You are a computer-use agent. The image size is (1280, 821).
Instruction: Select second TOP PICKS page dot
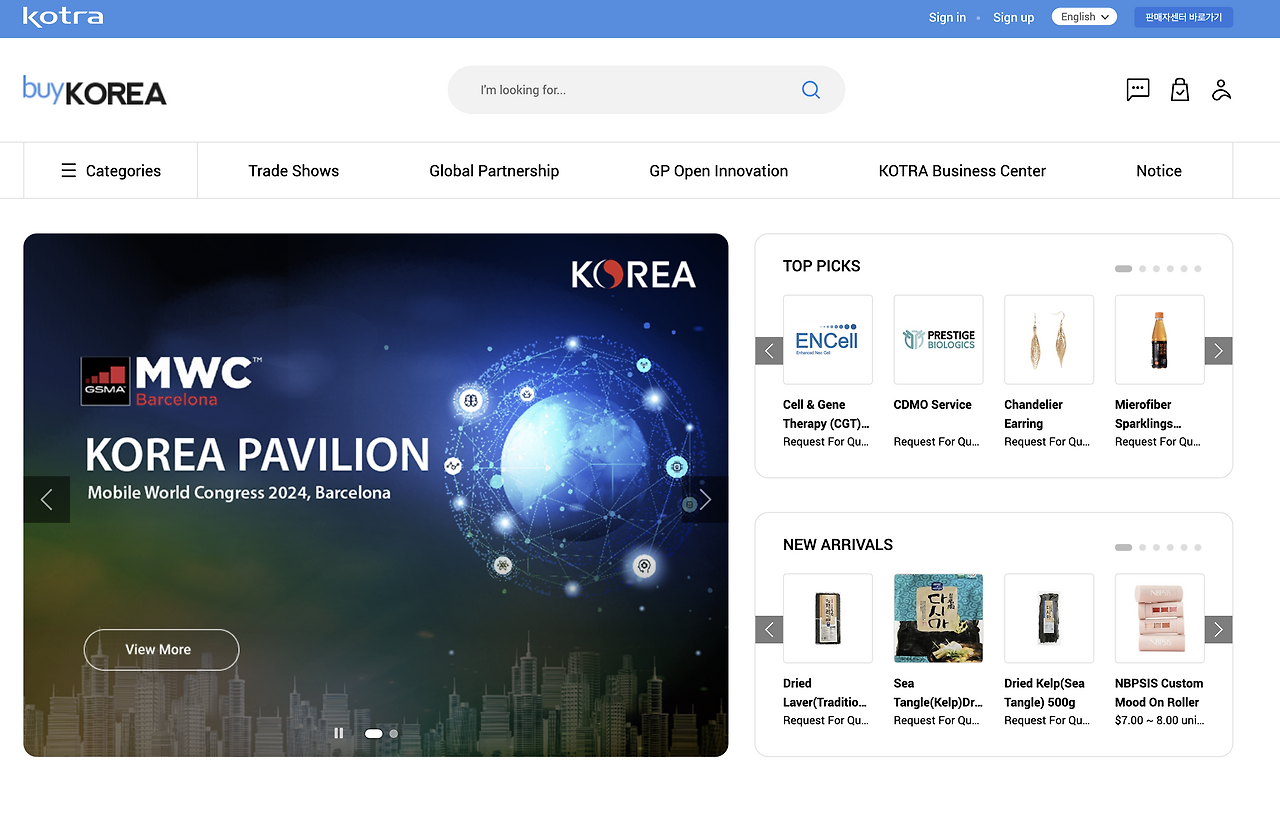point(1143,269)
